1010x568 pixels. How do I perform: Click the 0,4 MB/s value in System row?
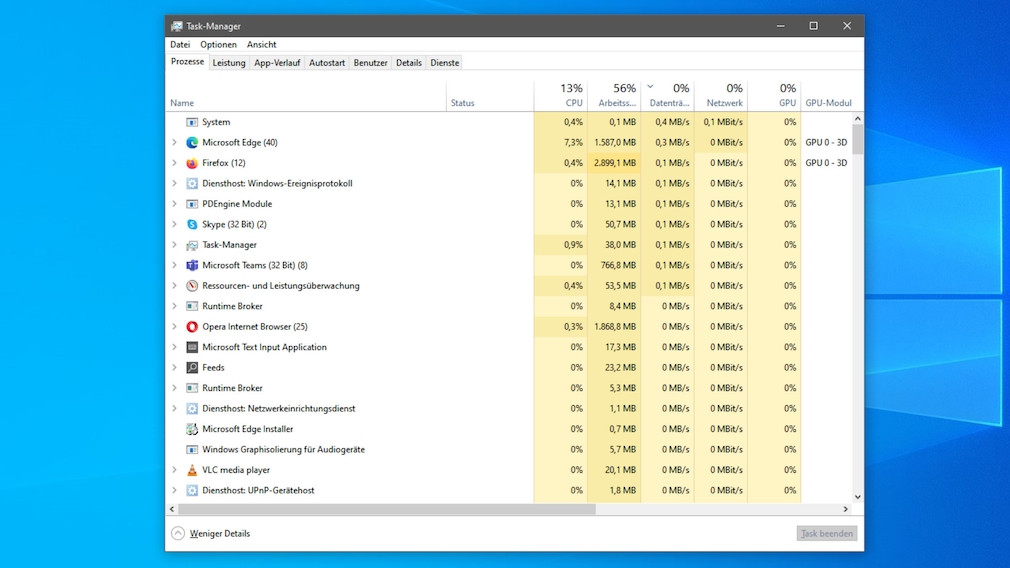point(672,122)
